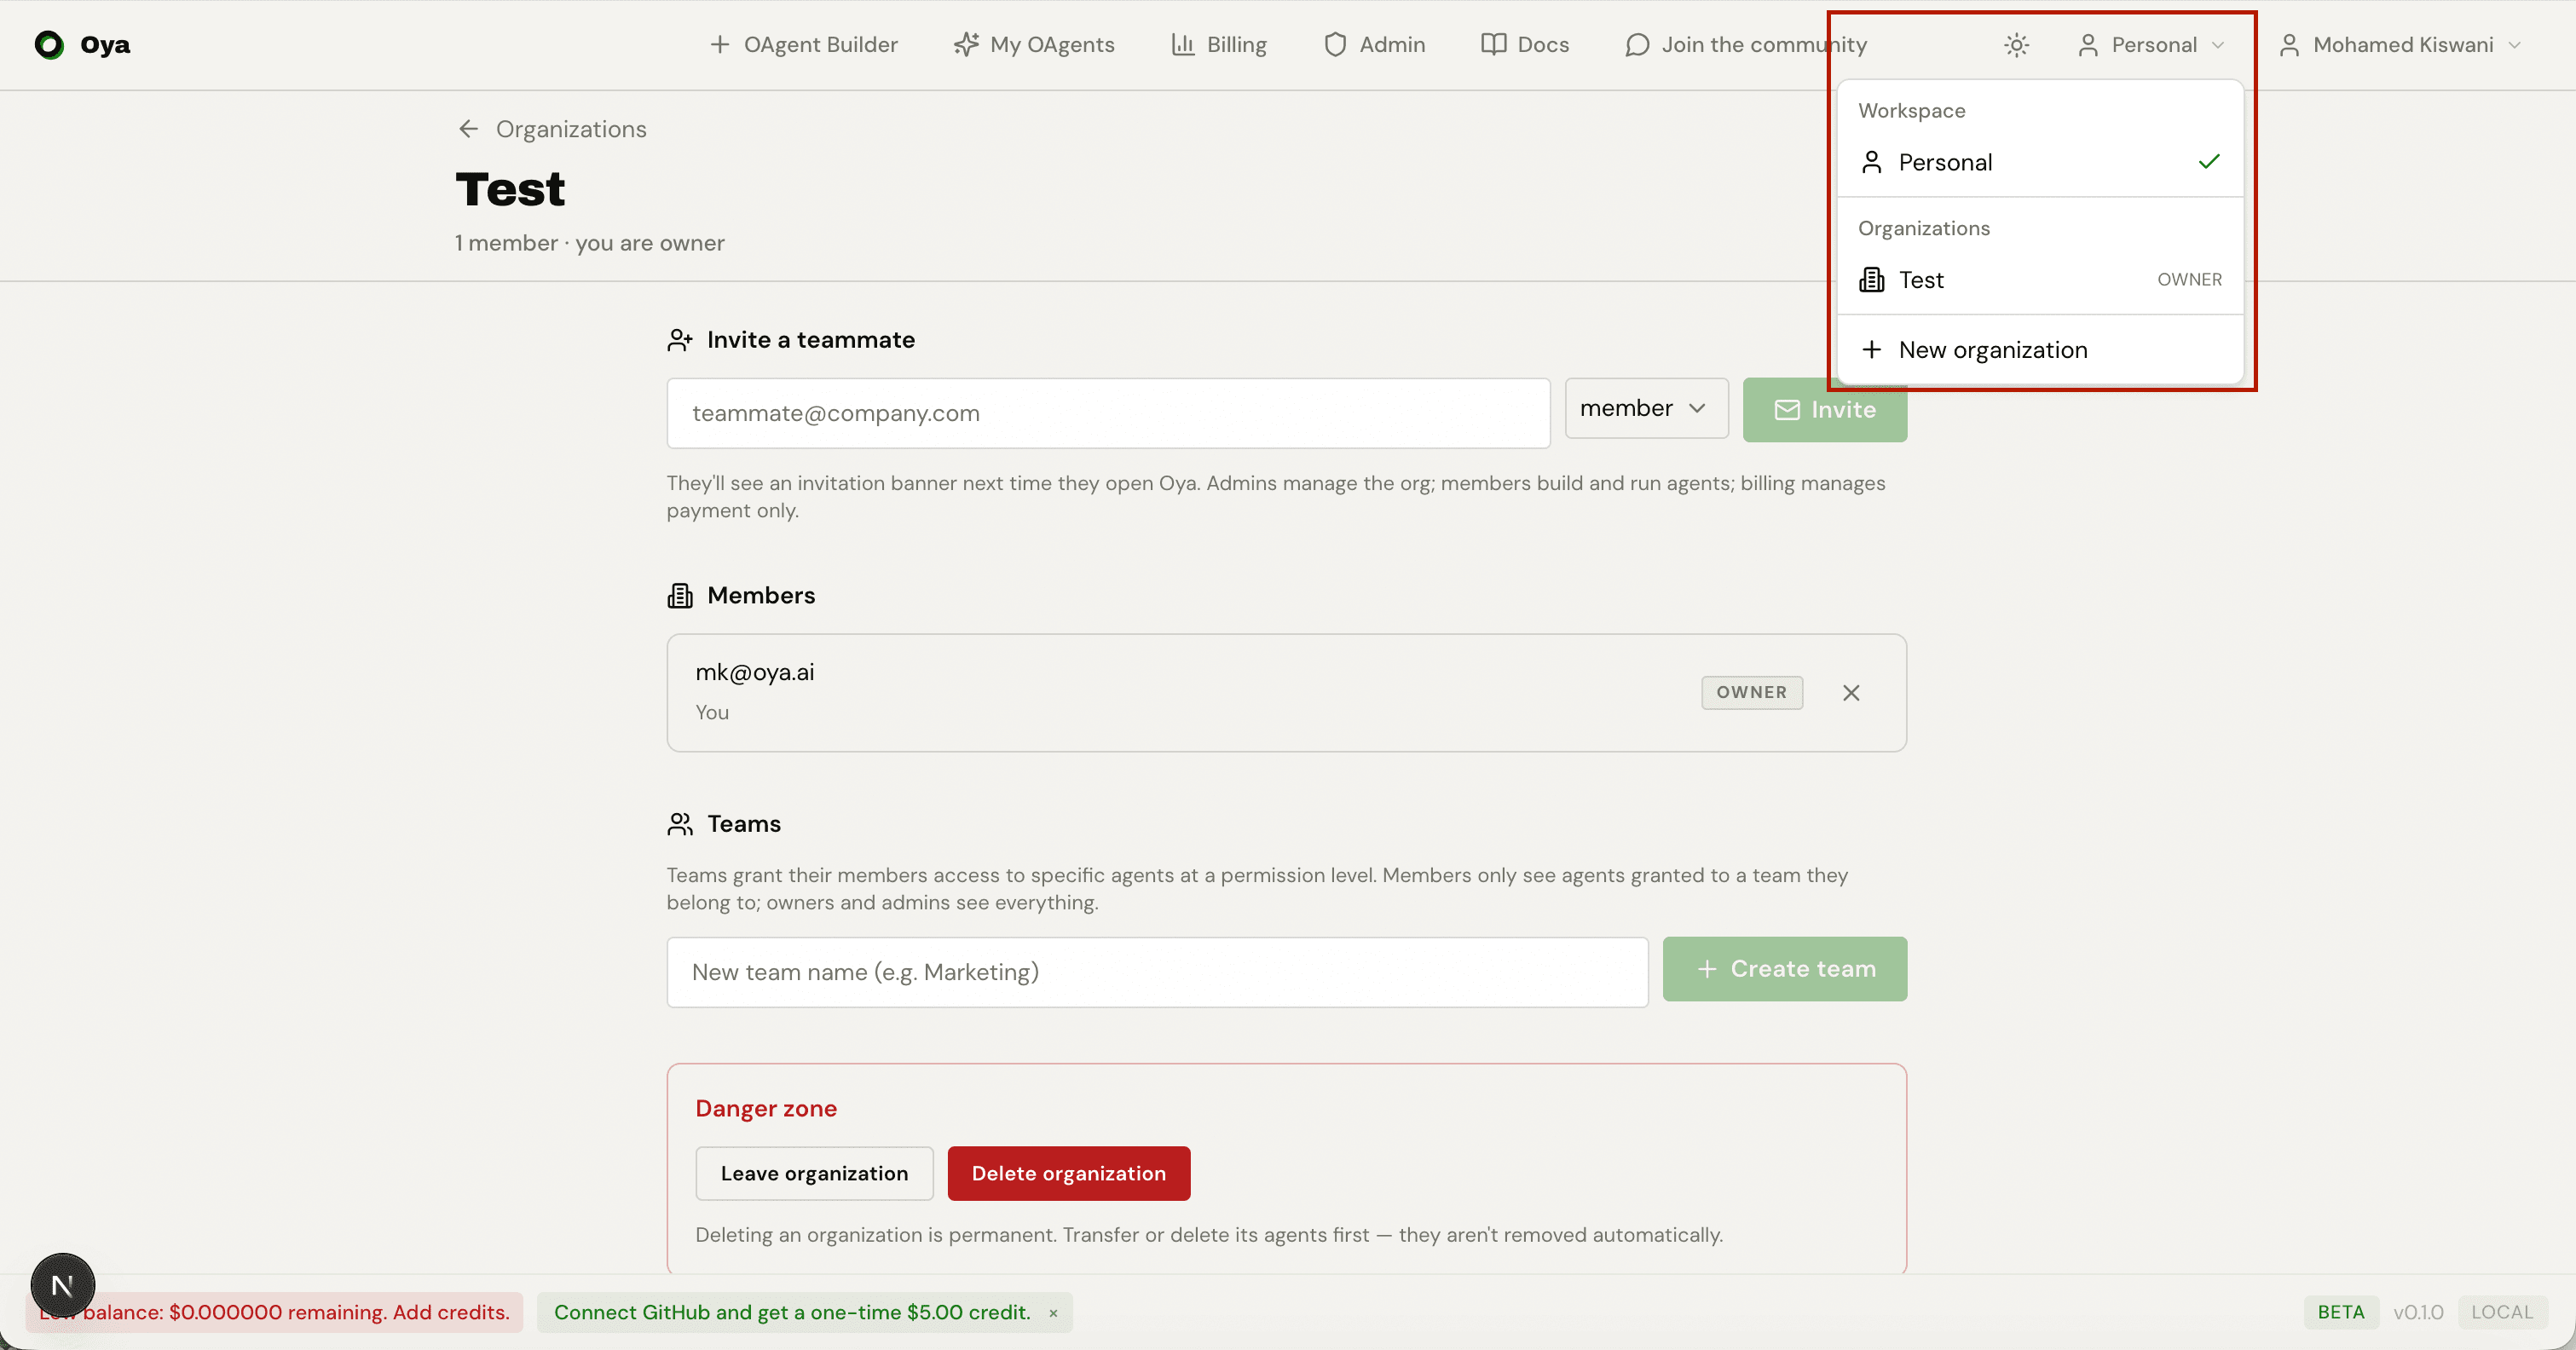The height and width of the screenshot is (1350, 2576).
Task: Open the member role dropdown
Action: click(x=1646, y=408)
